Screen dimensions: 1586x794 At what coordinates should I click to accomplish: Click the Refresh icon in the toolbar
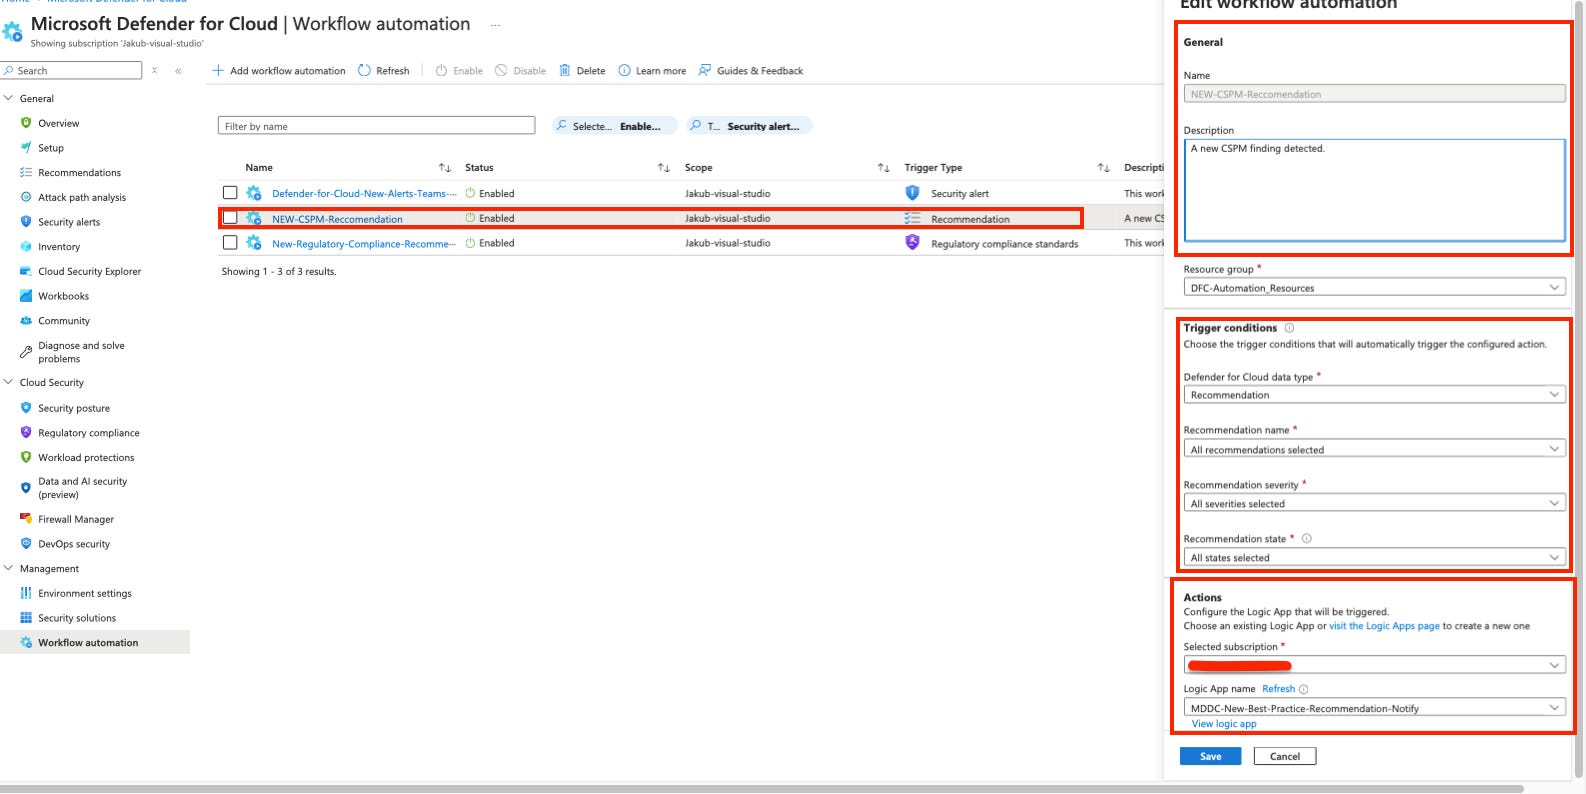[365, 71]
